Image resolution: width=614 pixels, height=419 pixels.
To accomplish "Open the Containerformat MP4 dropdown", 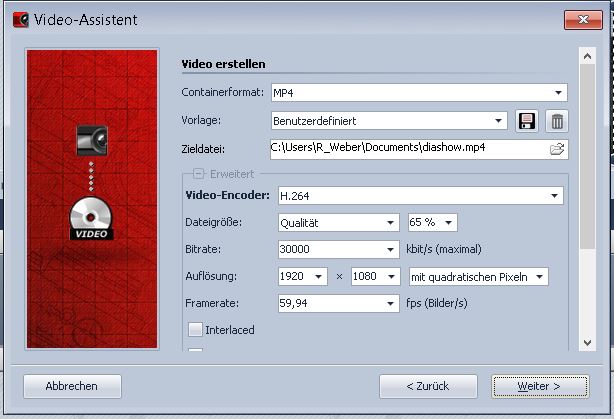I will pyautogui.click(x=417, y=93).
